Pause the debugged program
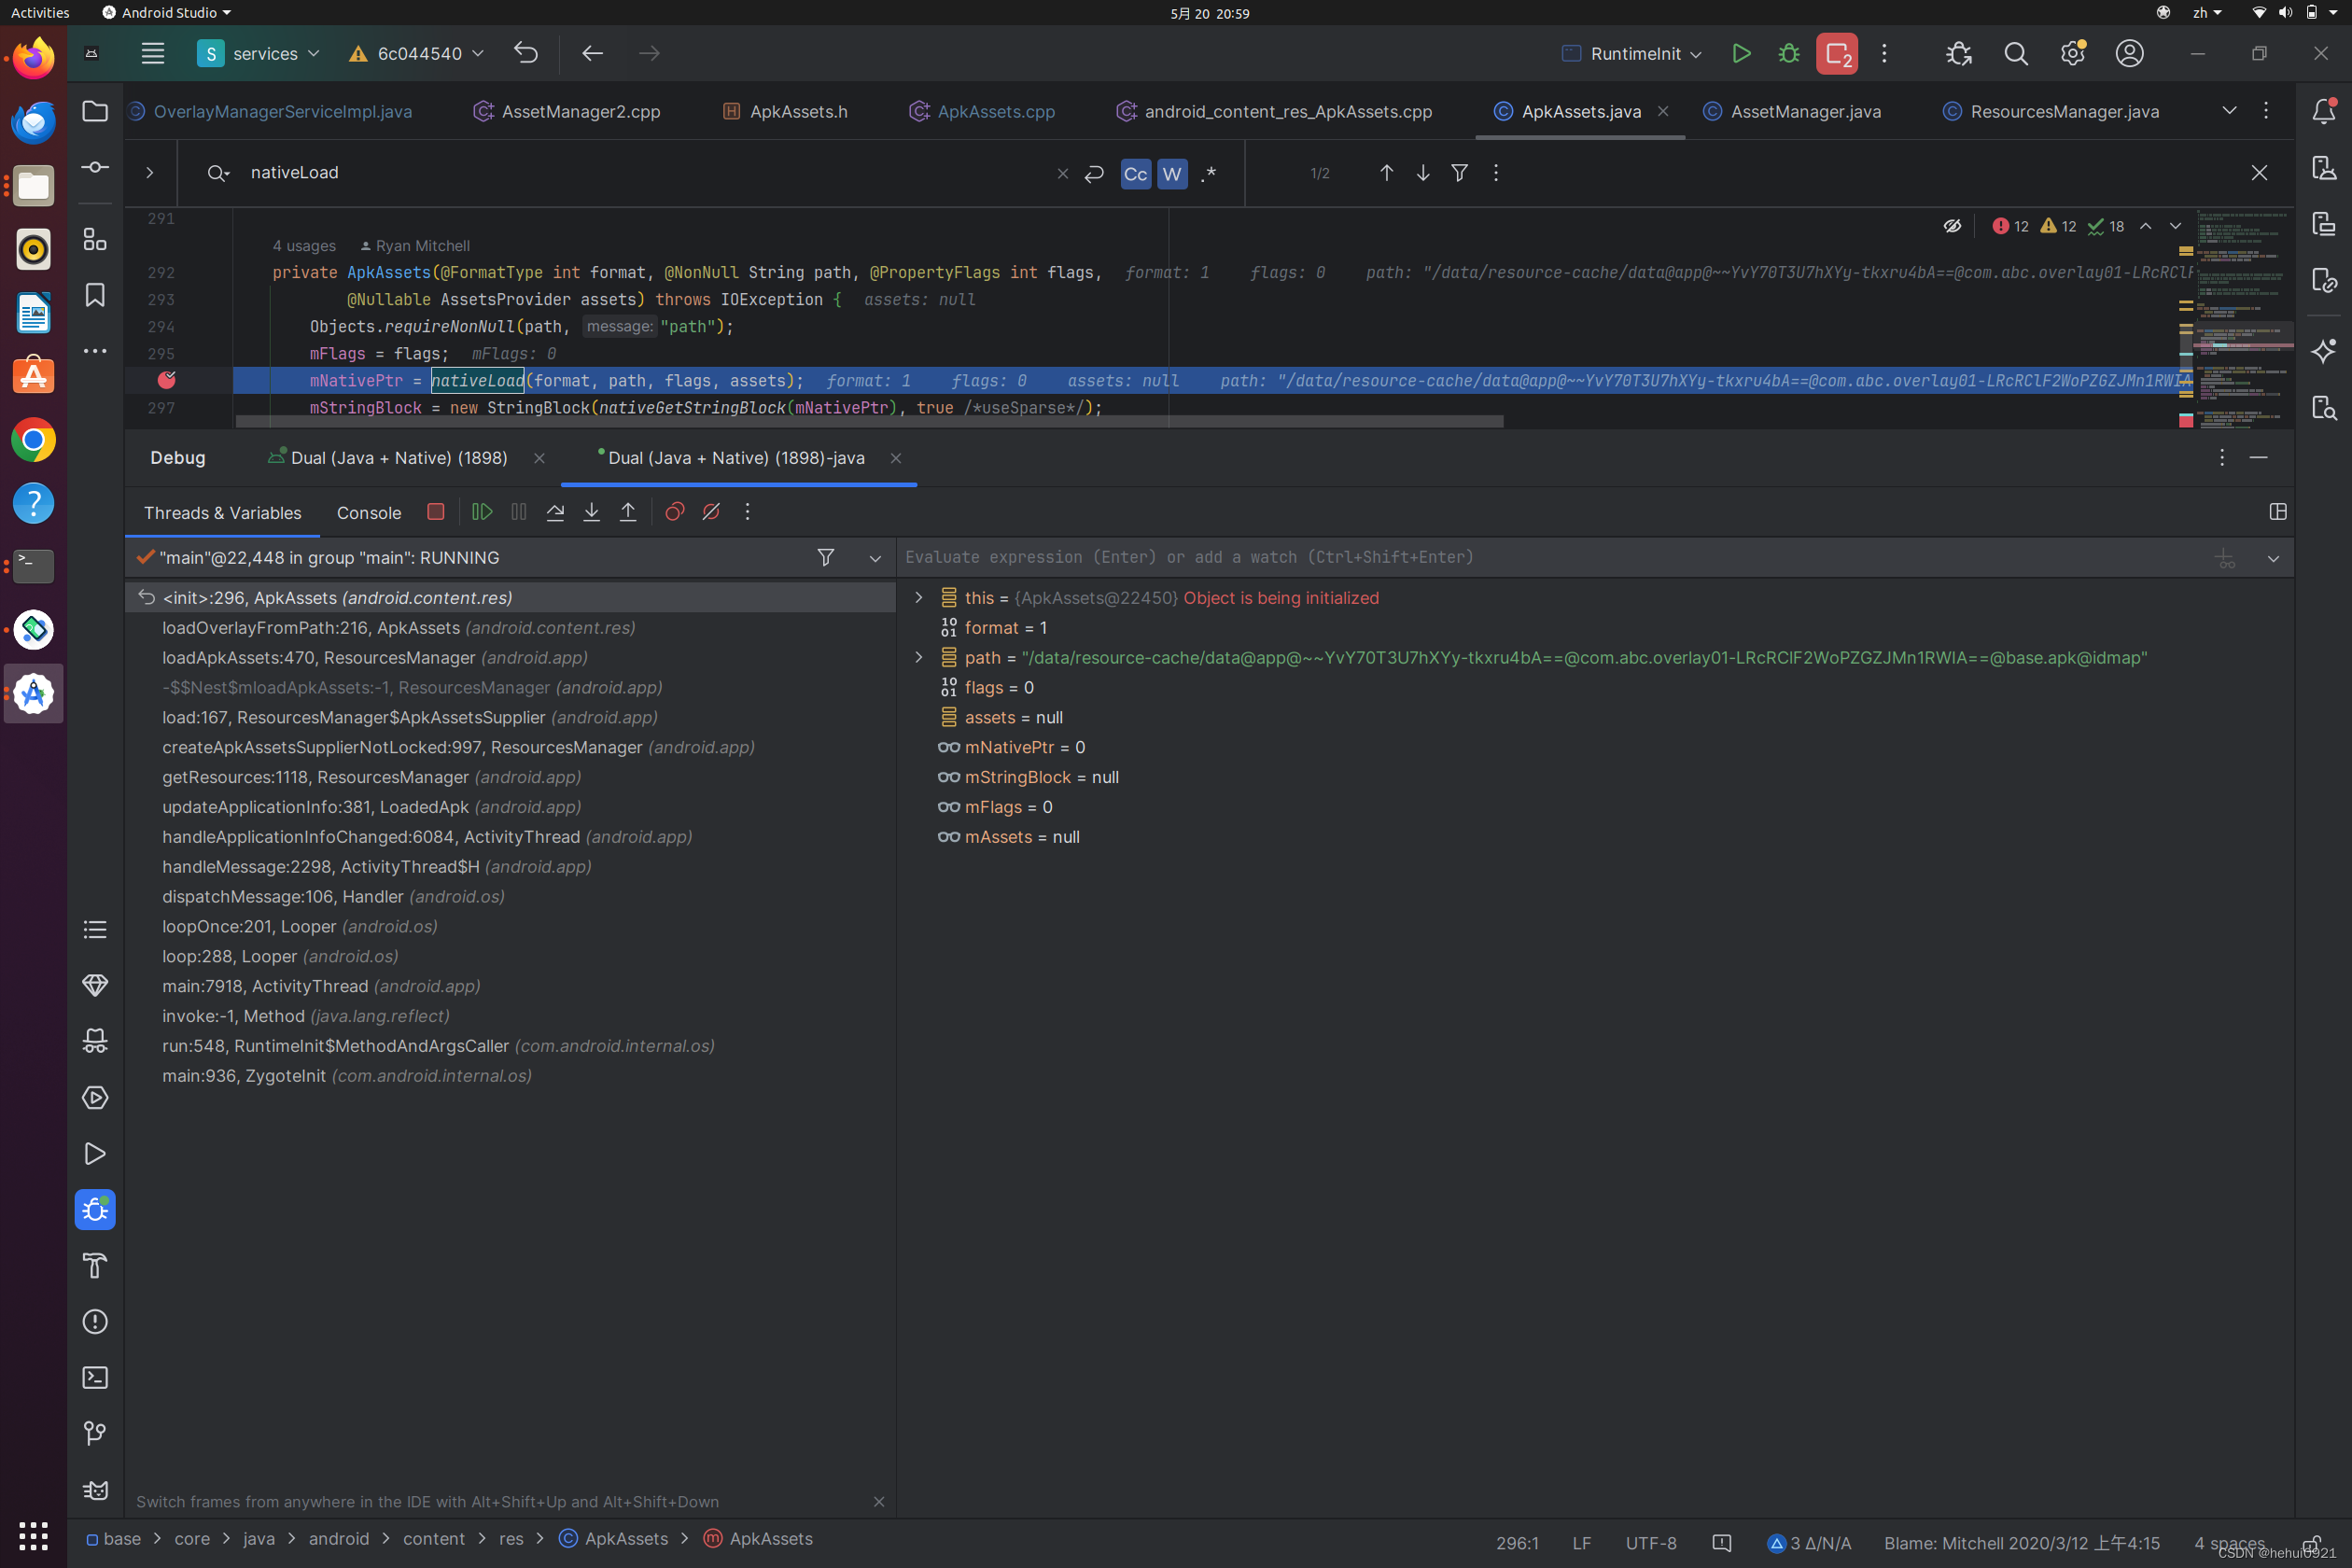This screenshot has height=1568, width=2352. pos(519,512)
